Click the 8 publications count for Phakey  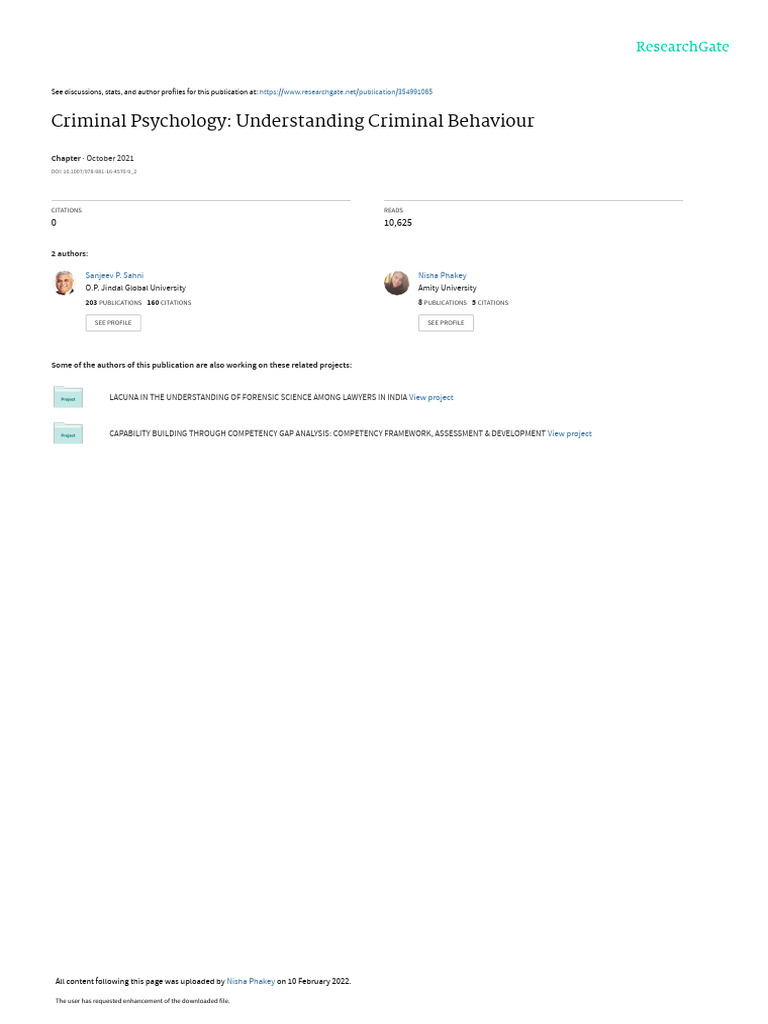pyautogui.click(x=443, y=302)
